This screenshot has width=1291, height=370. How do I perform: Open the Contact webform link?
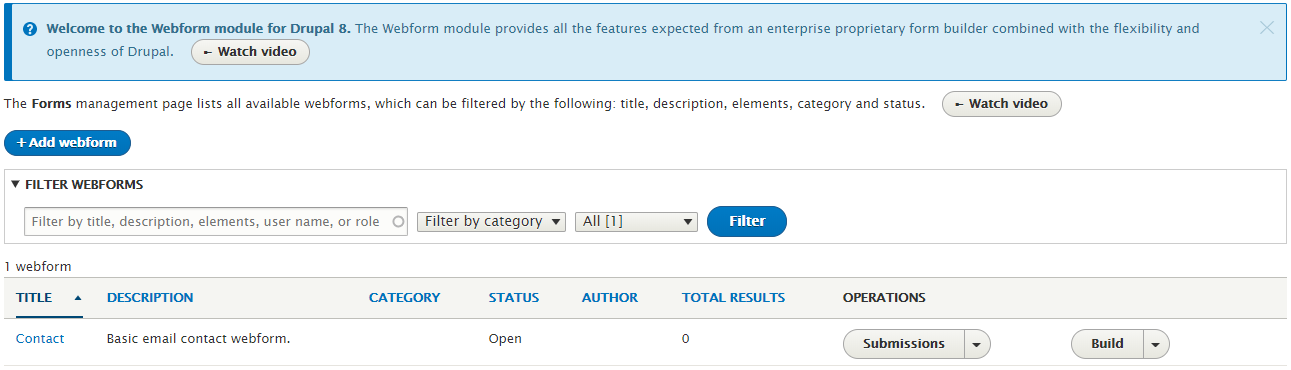40,339
